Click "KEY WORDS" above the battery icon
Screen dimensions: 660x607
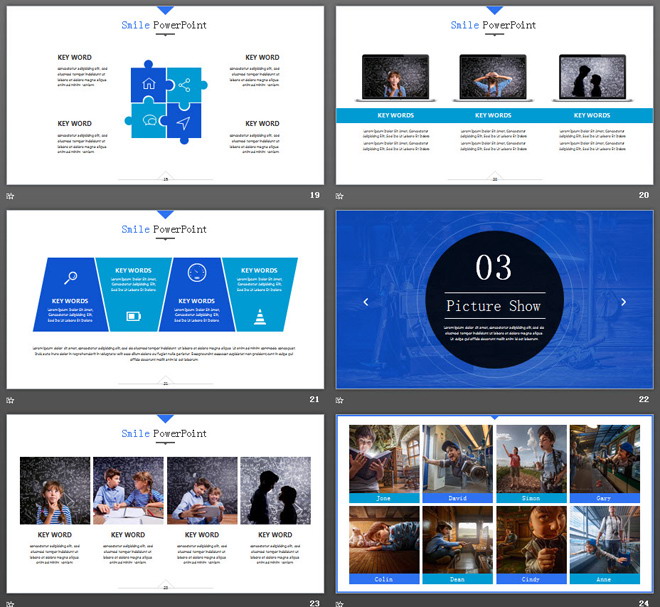[x=133, y=270]
